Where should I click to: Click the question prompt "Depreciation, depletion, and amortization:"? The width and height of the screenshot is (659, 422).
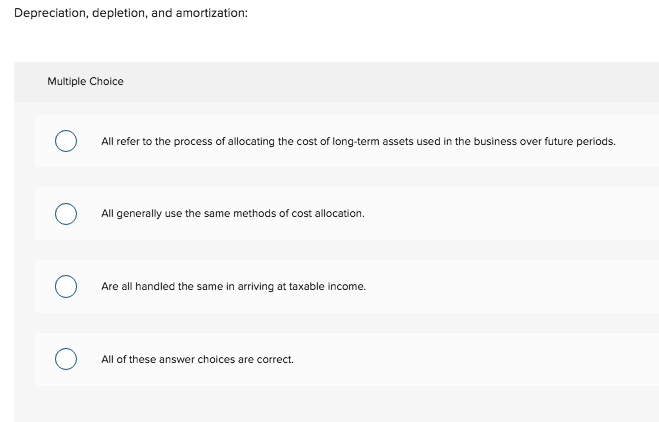point(131,13)
